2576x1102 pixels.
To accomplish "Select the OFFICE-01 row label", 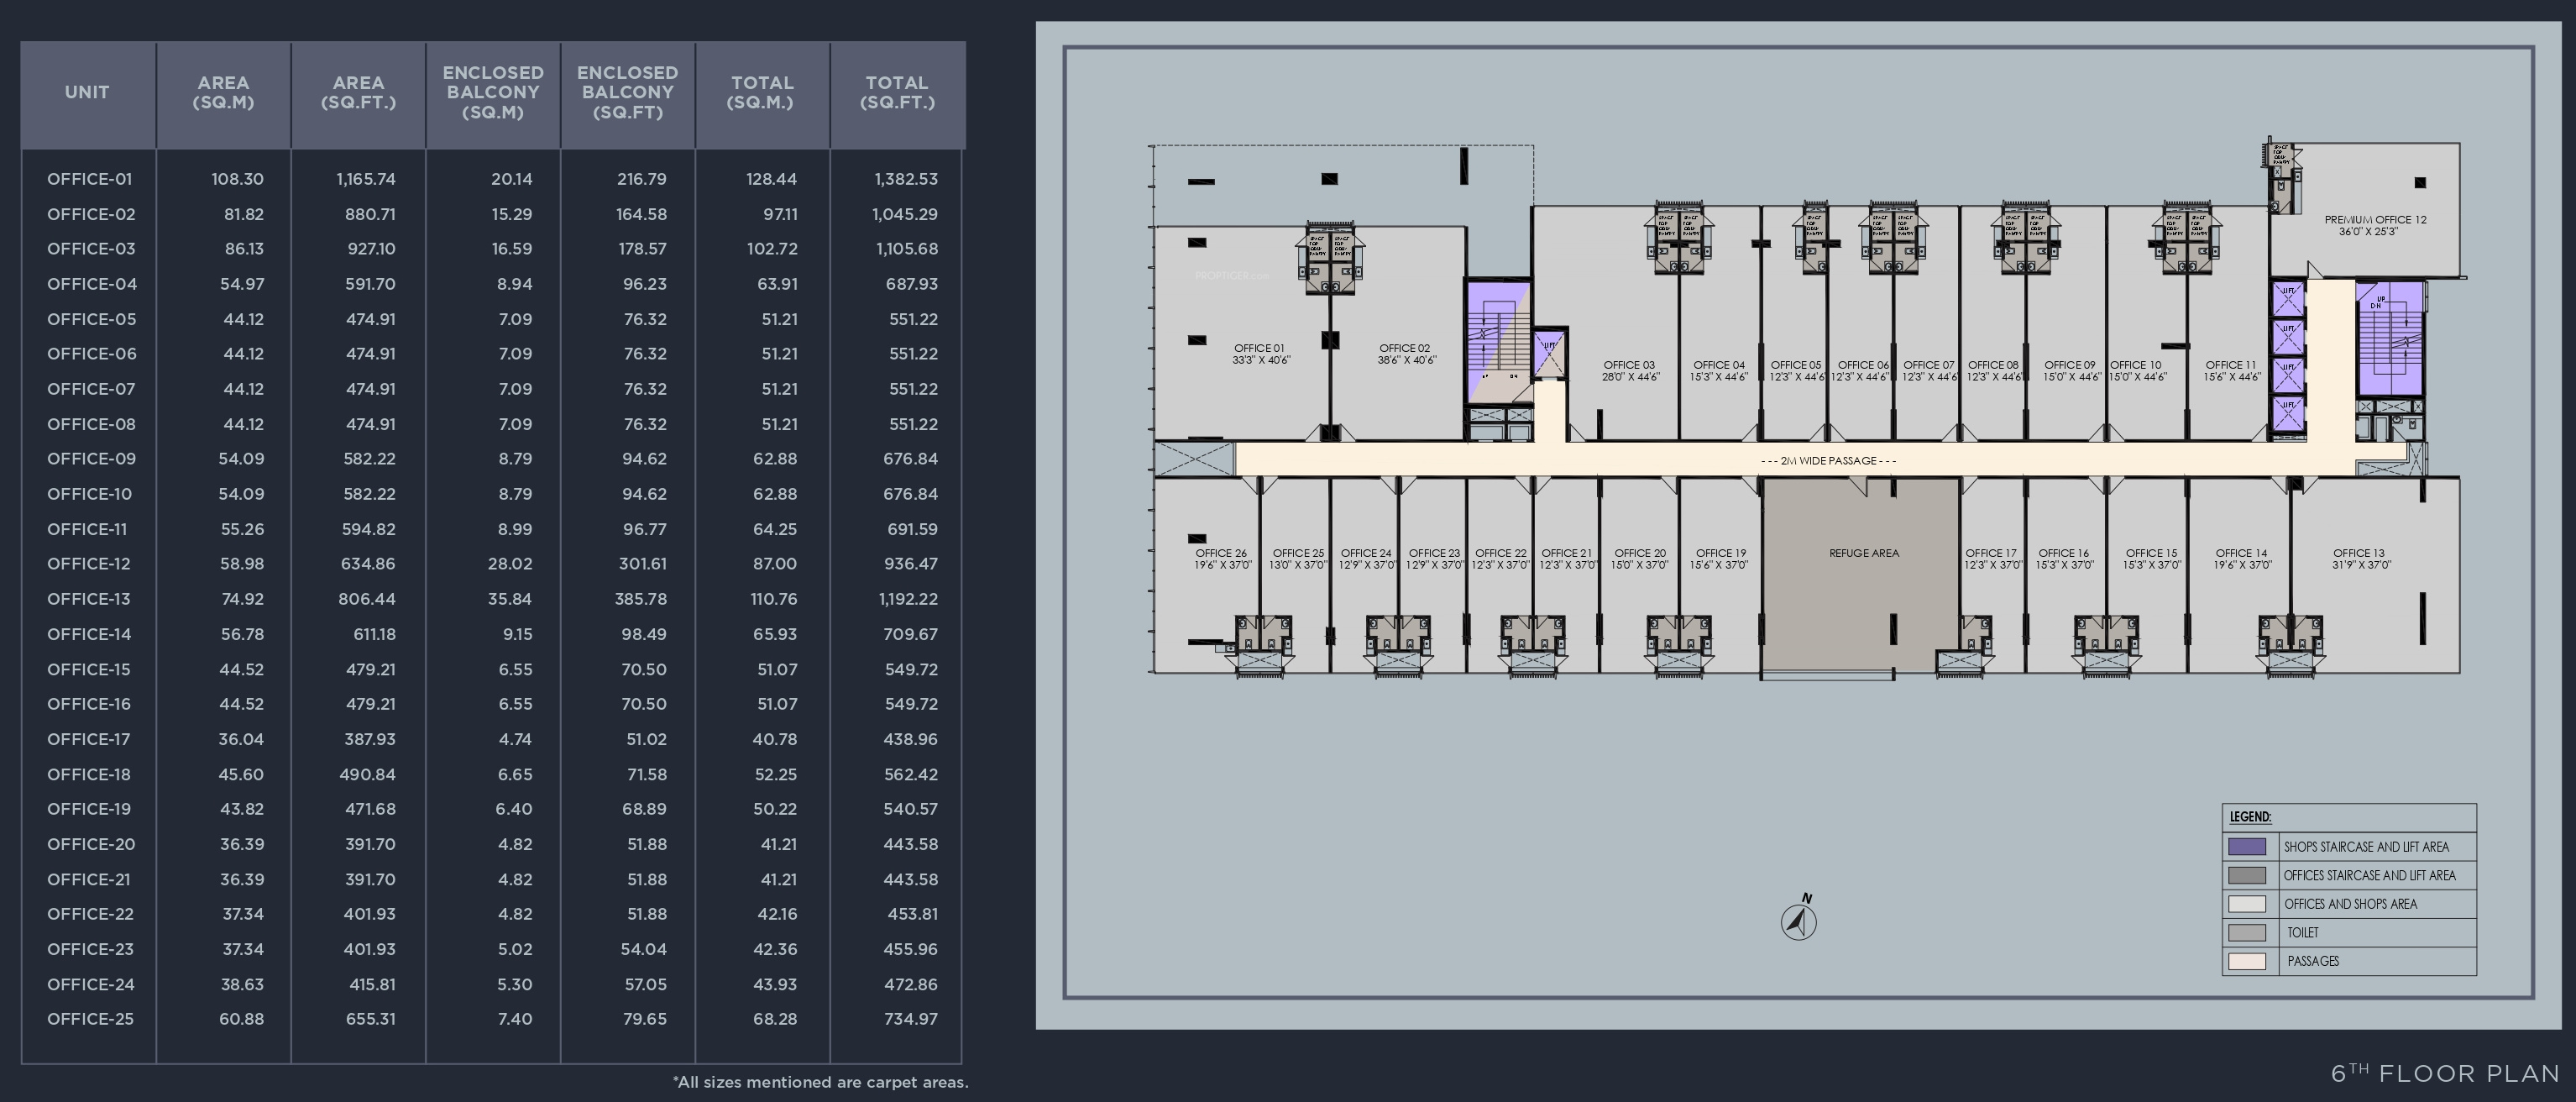I will (x=89, y=179).
